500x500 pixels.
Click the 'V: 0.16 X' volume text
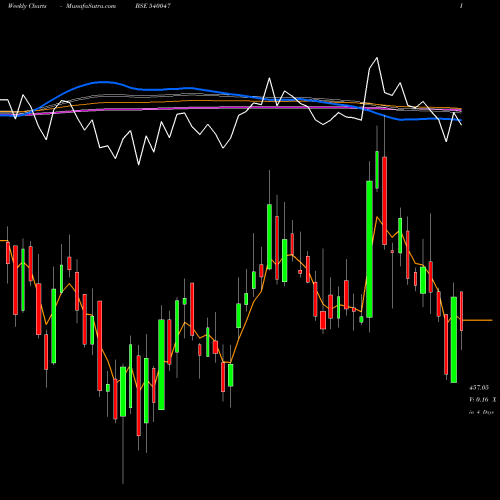point(483,399)
